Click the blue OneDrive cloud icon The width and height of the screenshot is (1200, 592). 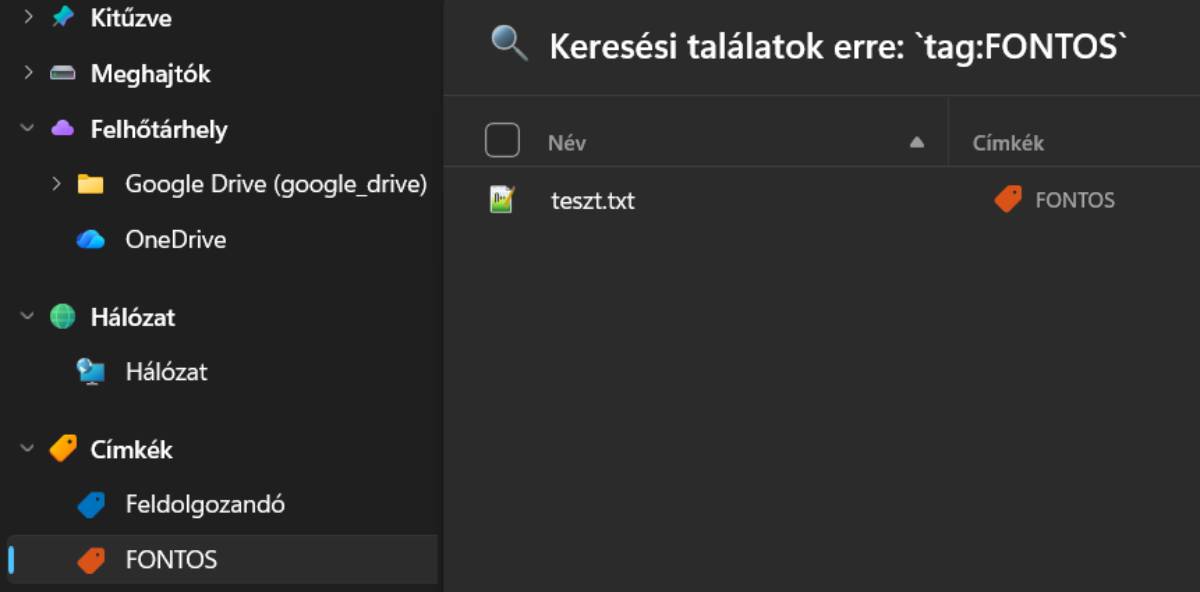91,240
